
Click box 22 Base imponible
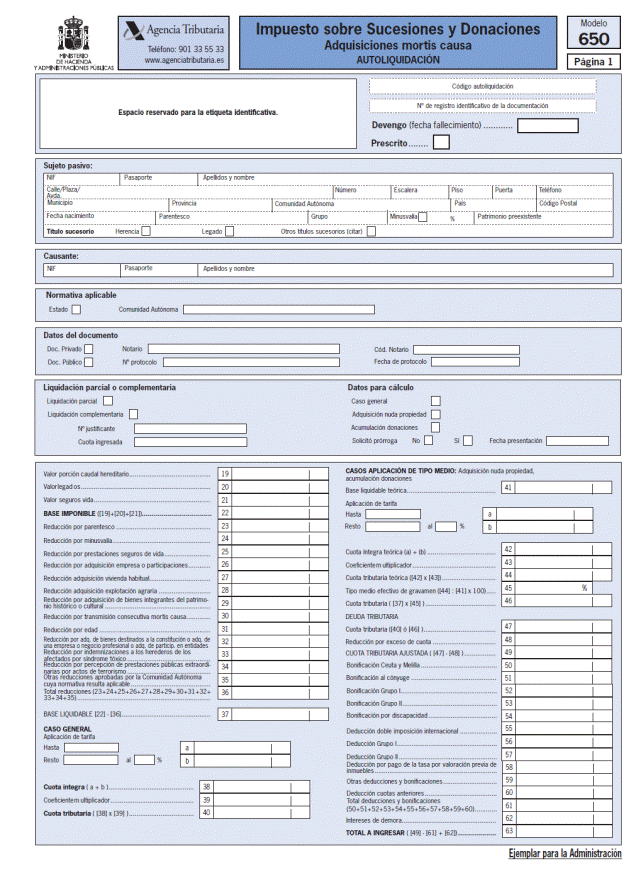273,513
